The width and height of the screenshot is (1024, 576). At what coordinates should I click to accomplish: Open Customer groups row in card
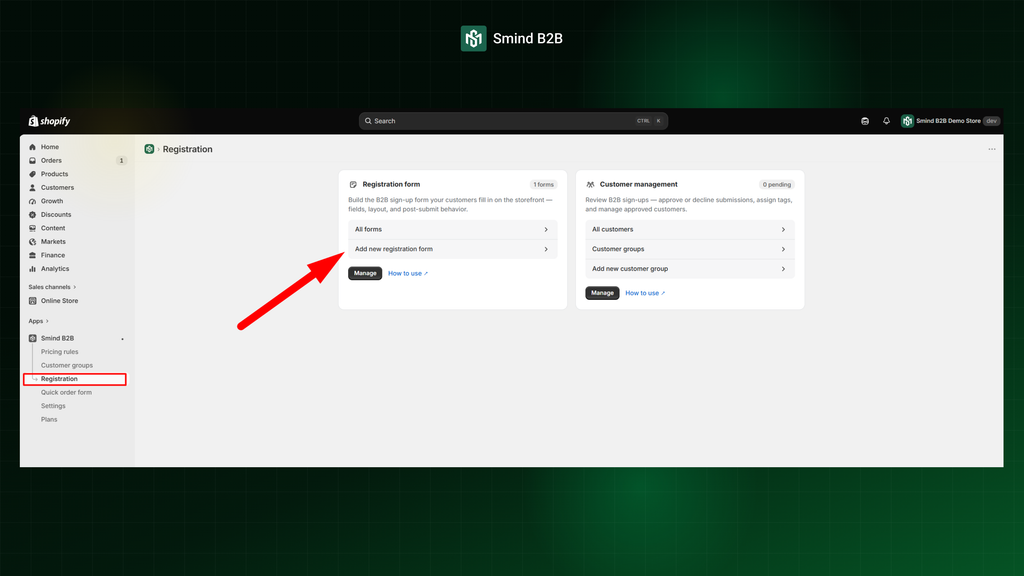tap(690, 249)
